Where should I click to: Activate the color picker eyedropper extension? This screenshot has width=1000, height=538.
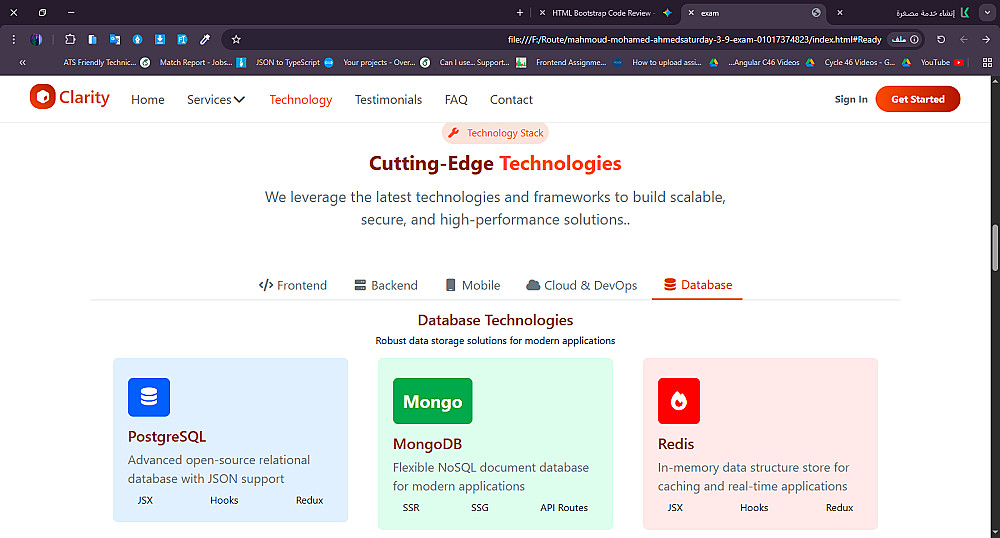click(205, 40)
